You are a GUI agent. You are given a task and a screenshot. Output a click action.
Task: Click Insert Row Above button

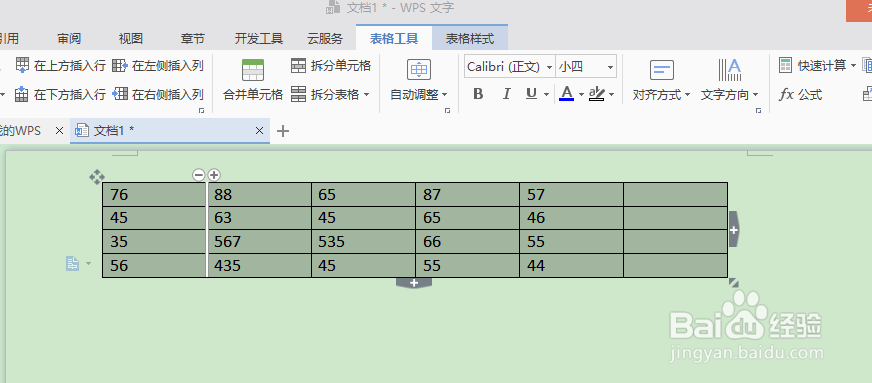coord(61,66)
